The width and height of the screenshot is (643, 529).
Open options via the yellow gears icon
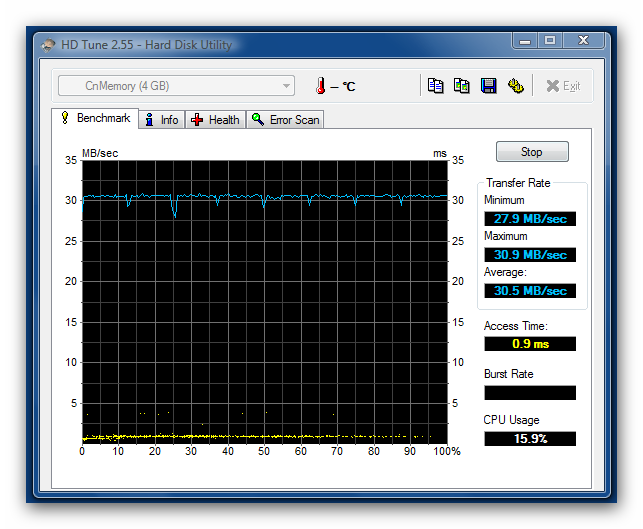(x=515, y=86)
